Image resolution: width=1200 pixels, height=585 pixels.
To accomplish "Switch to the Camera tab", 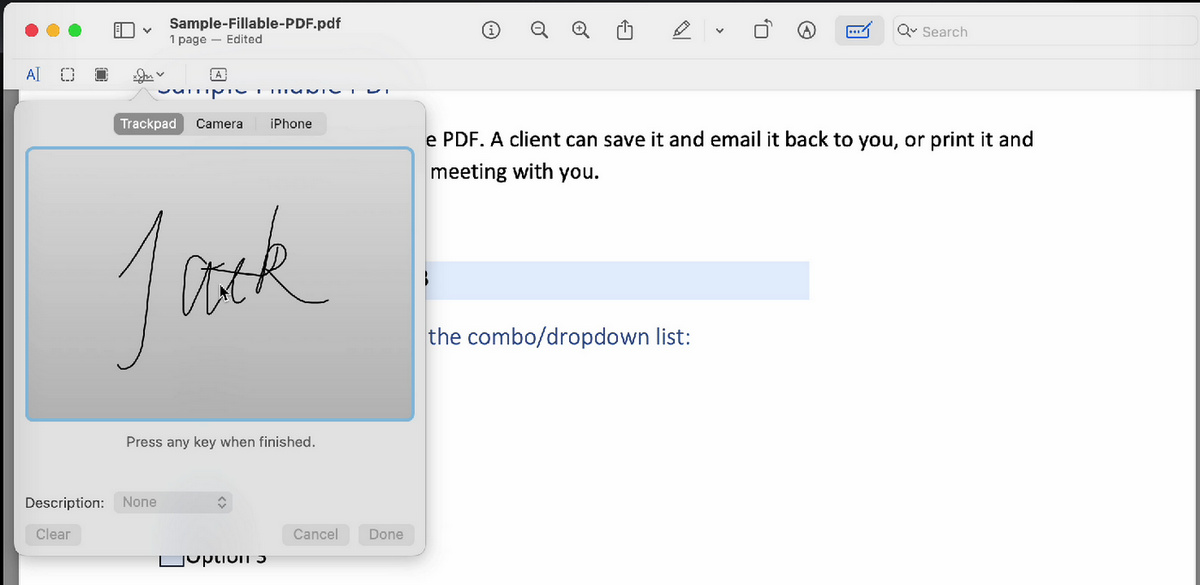I will pos(219,124).
